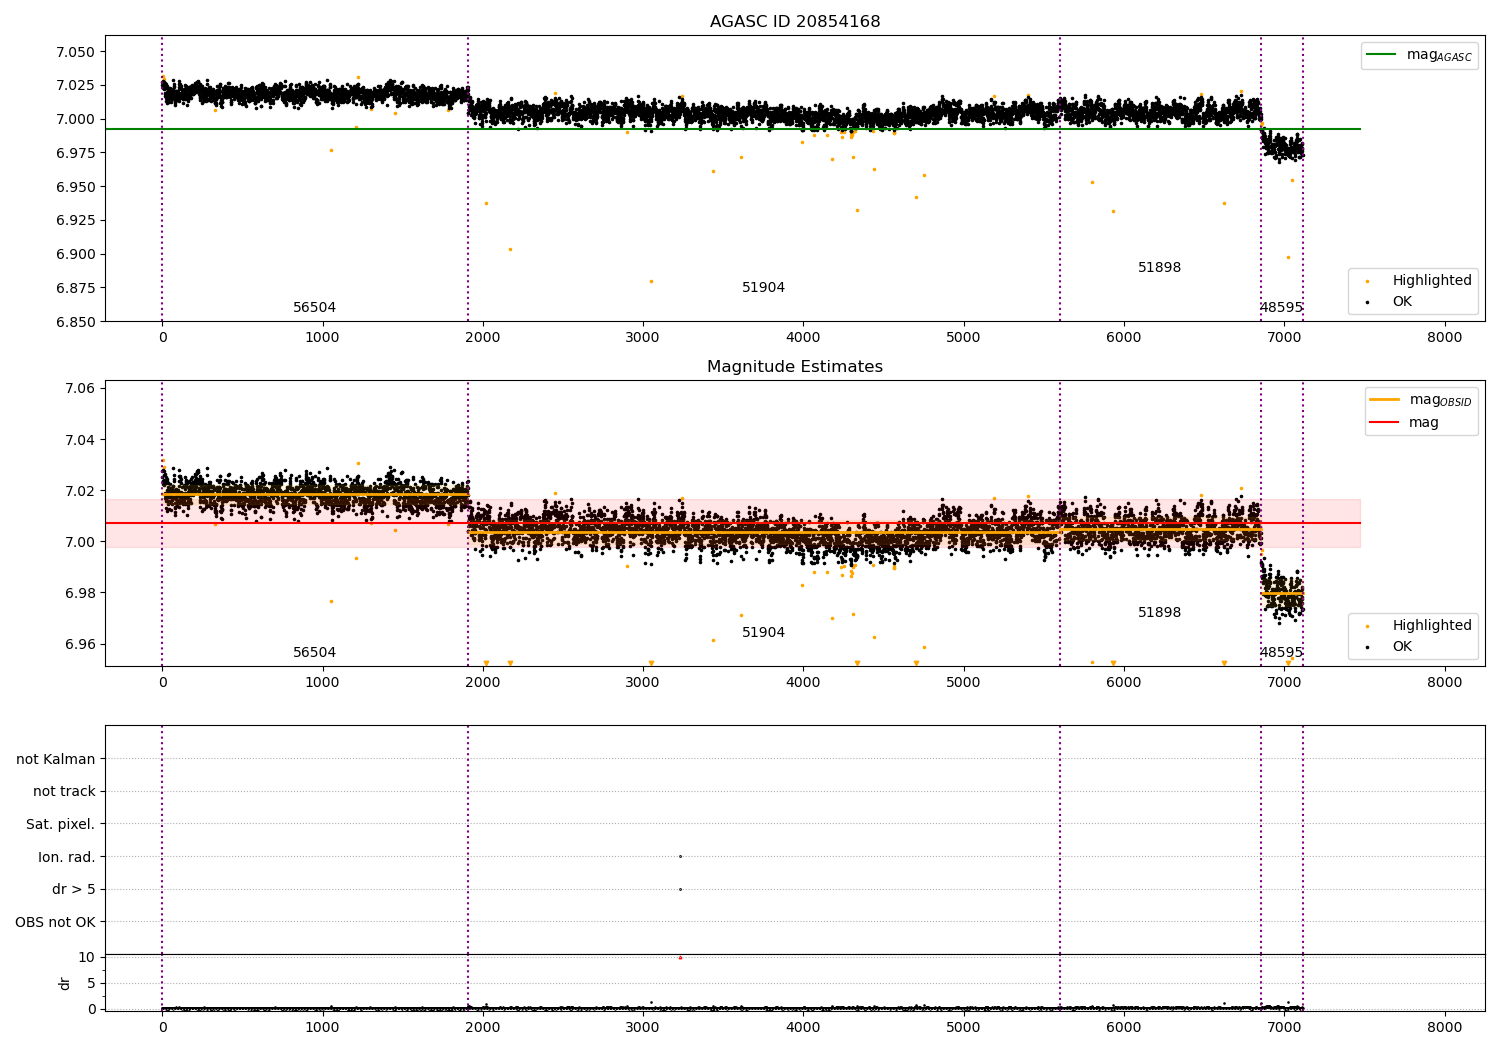The image size is (1500, 1050).
Task: Click the red 'mag' legend entry
Action: pos(1404,423)
